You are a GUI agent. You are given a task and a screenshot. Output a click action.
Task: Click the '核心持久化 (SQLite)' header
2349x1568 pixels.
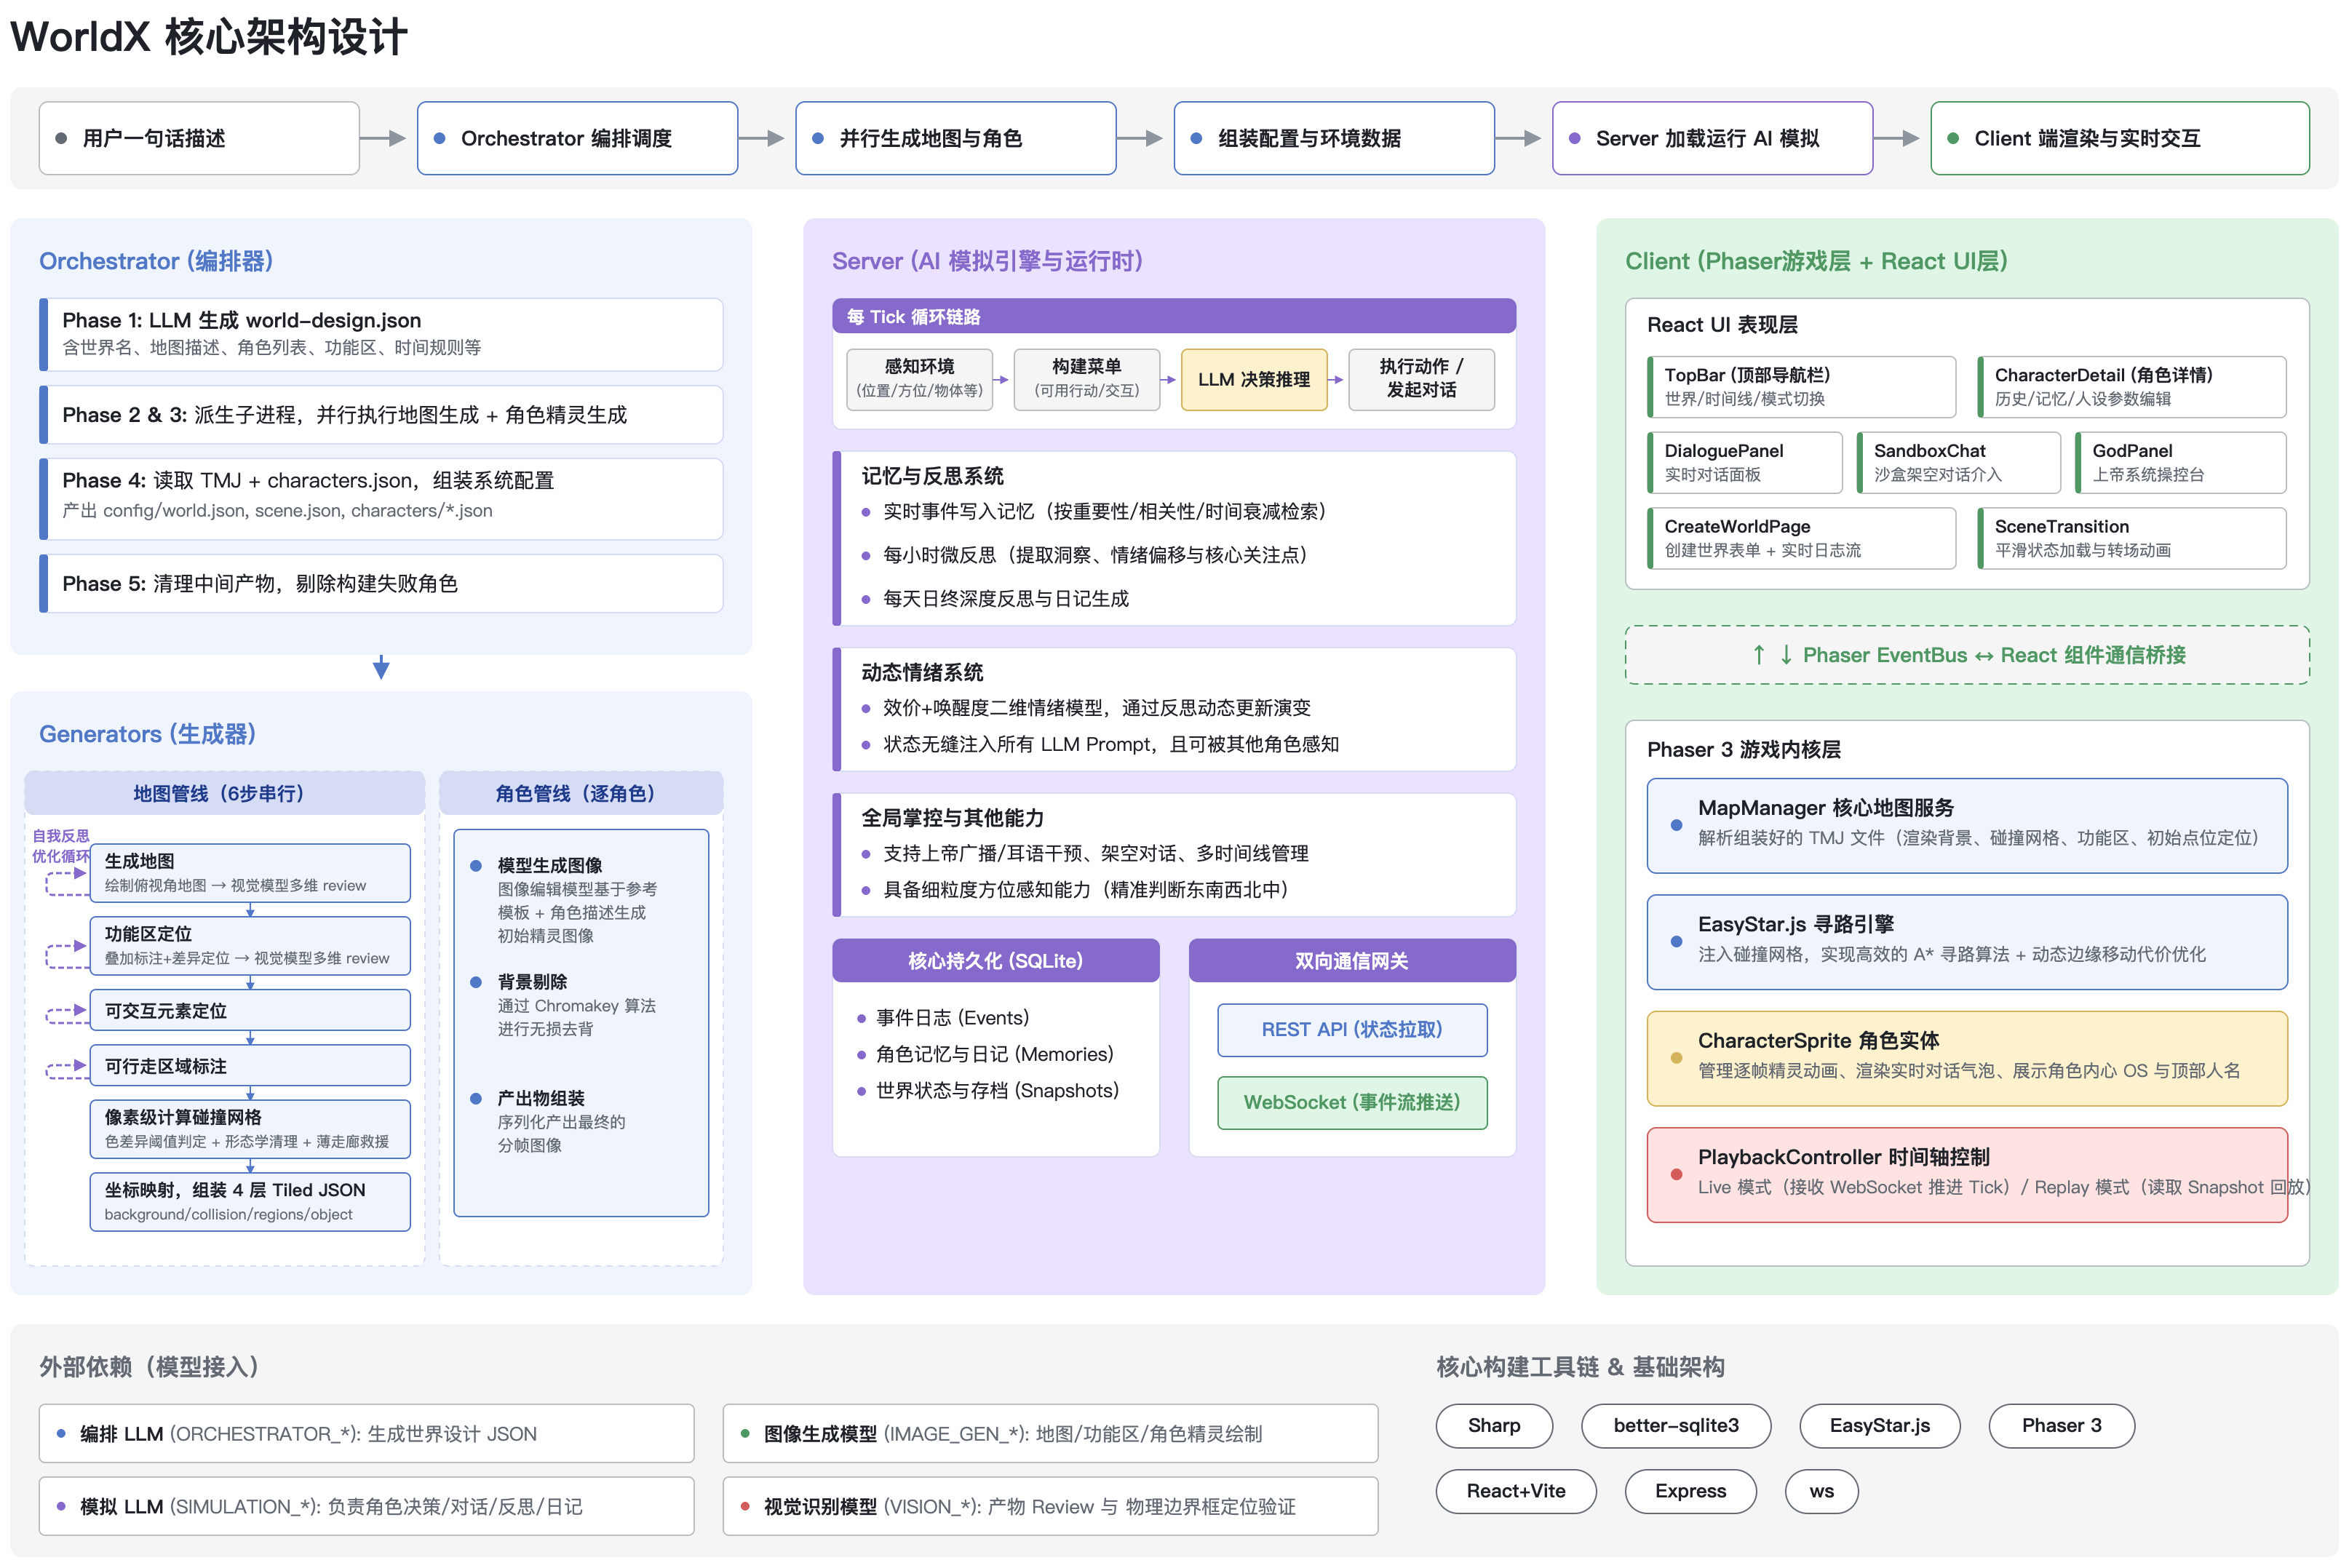[995, 960]
